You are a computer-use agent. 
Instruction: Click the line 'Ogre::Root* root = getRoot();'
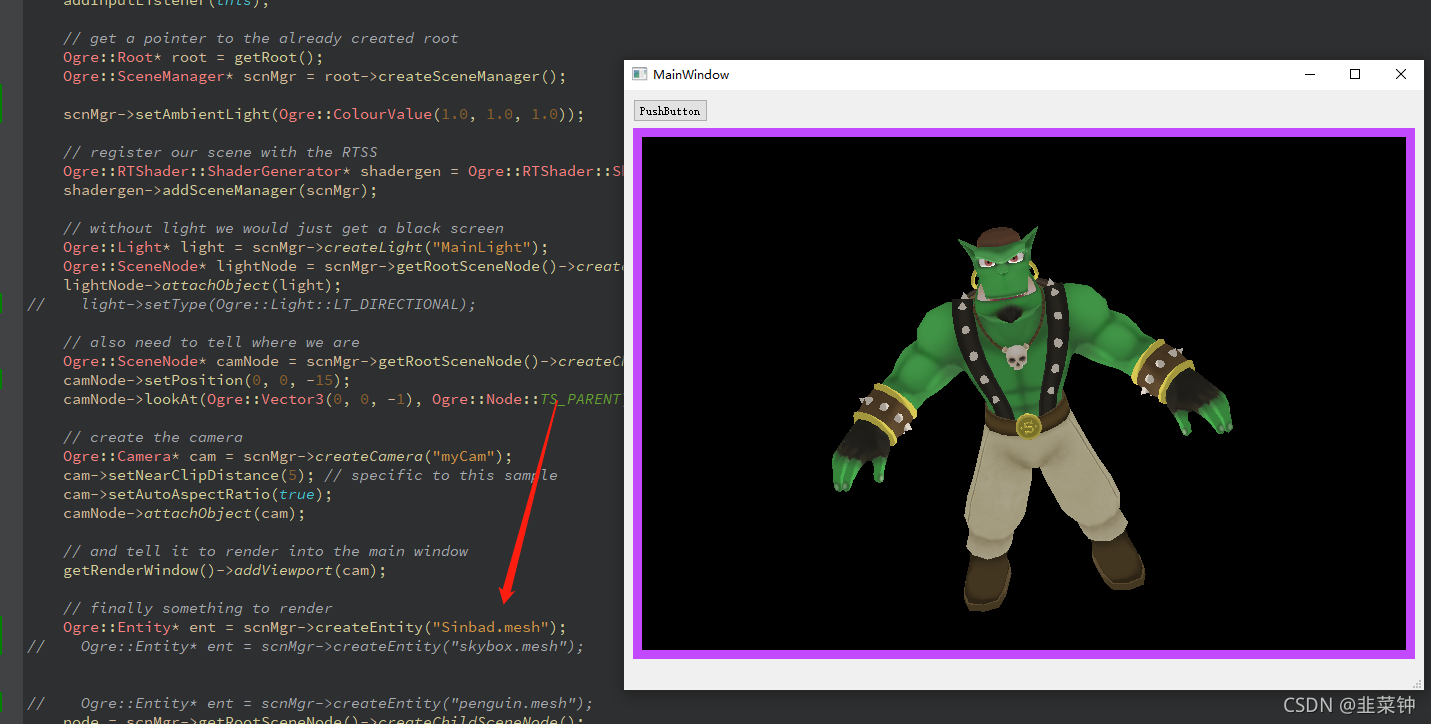coord(193,57)
